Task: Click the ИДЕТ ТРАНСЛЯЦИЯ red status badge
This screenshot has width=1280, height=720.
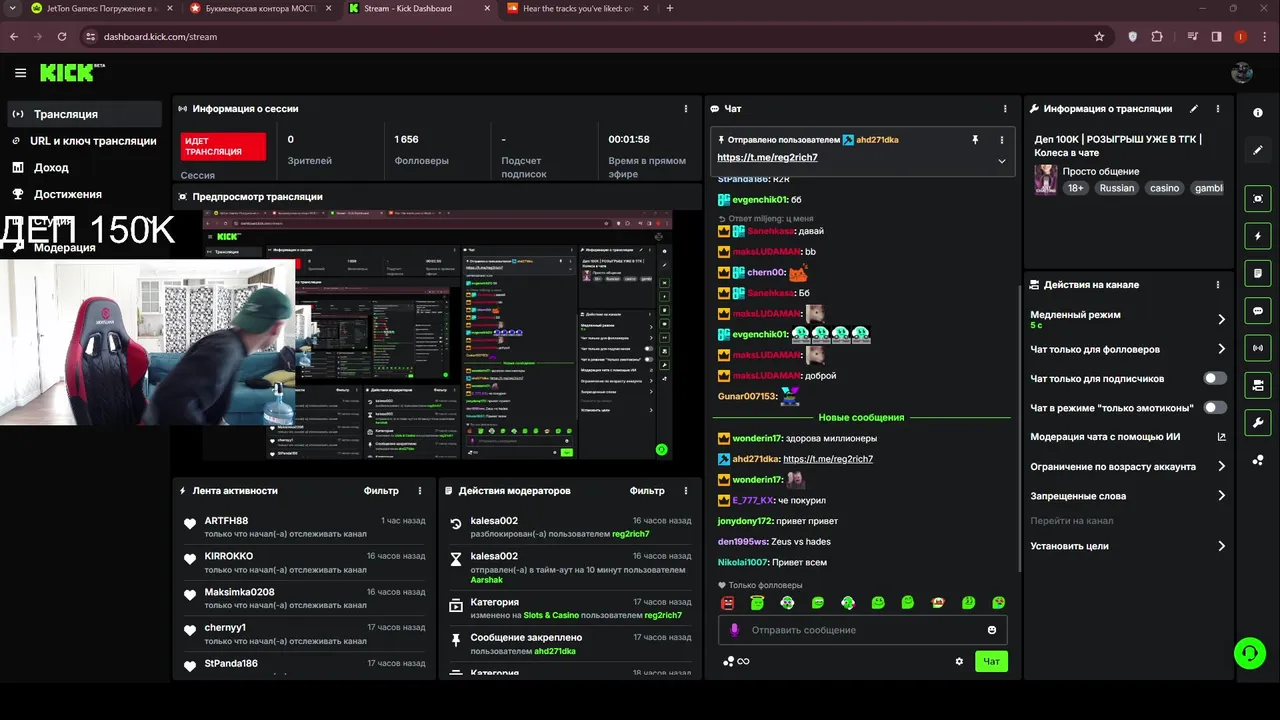Action: click(223, 146)
